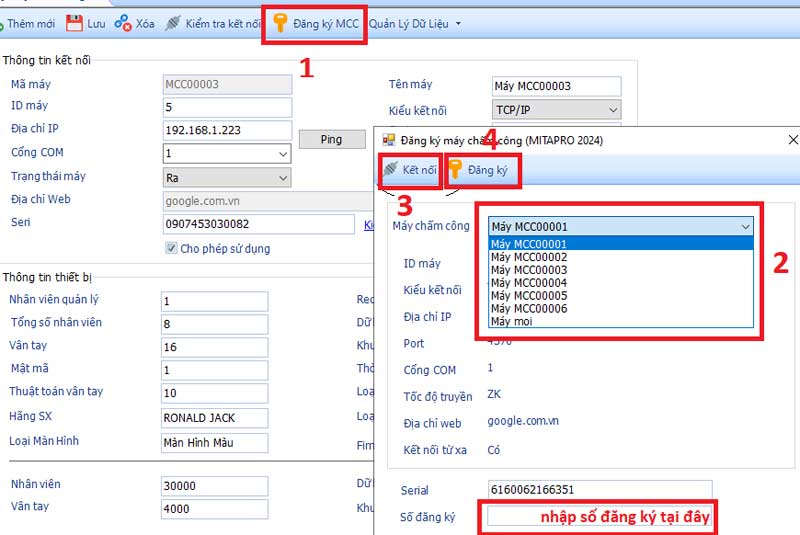Click the Số đăng ký input field
800x535 pixels.
[600, 517]
